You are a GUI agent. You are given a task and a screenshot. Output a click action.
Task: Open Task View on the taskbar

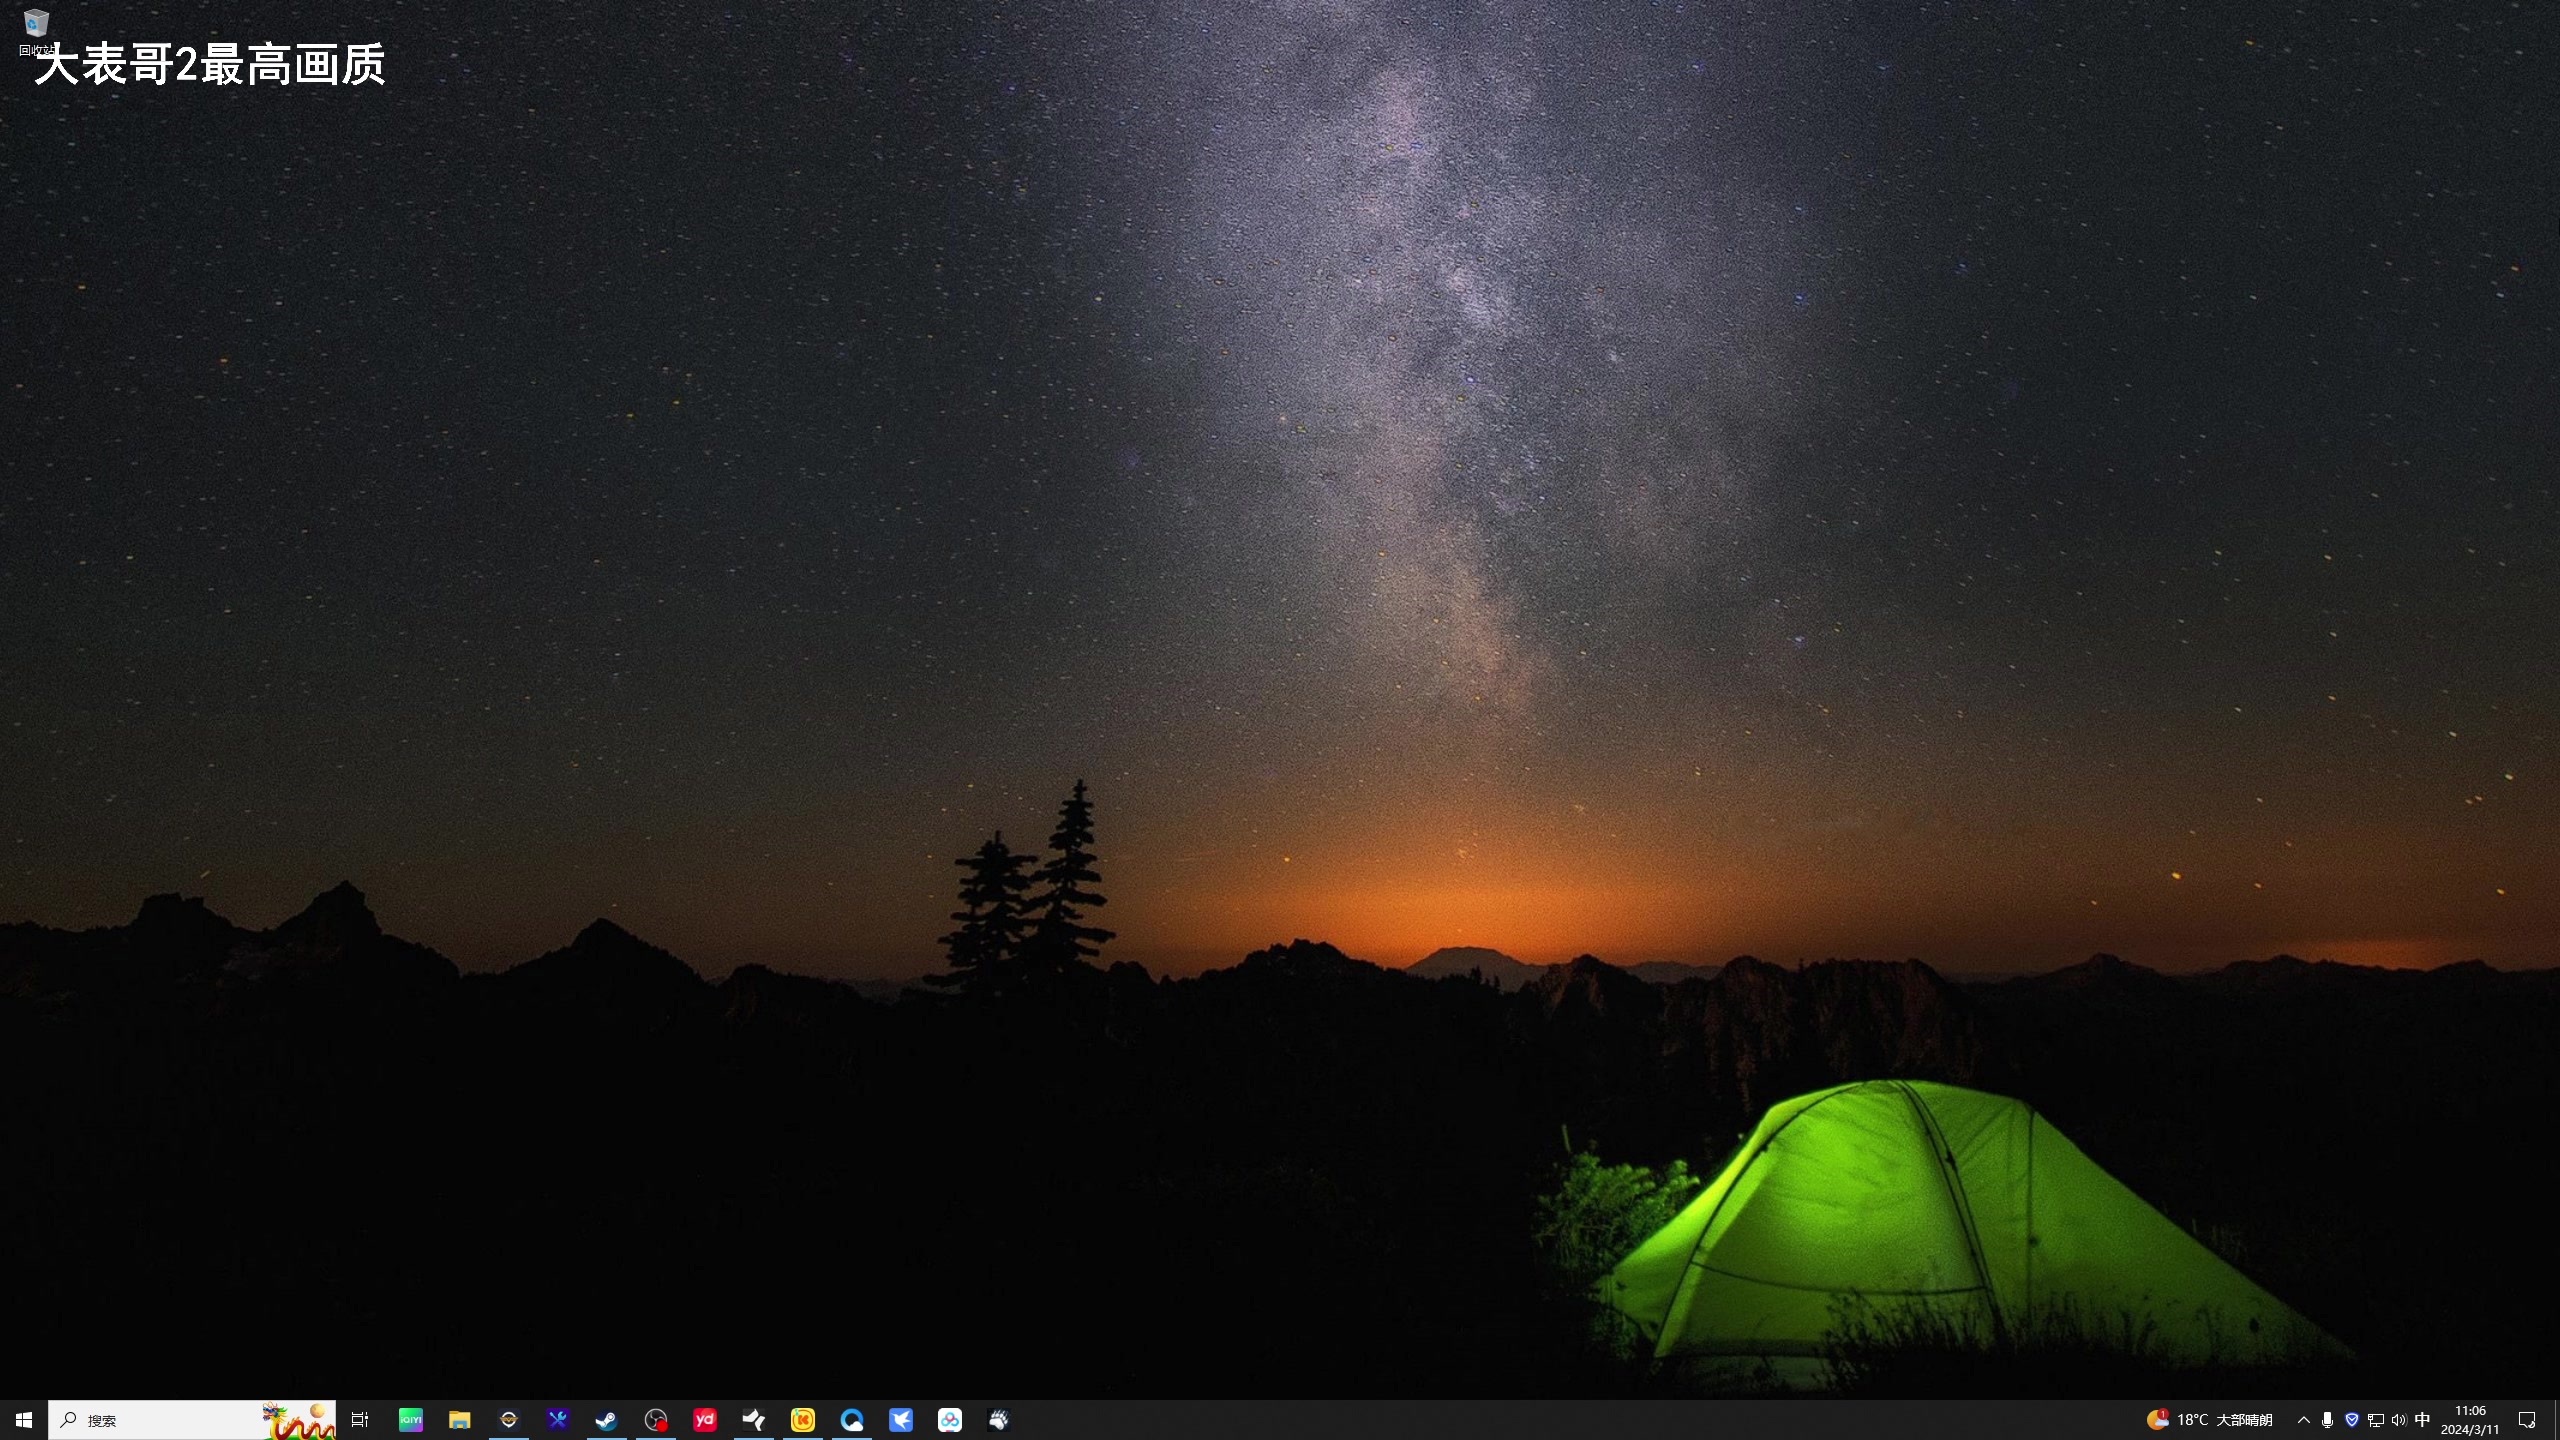pos(360,1420)
